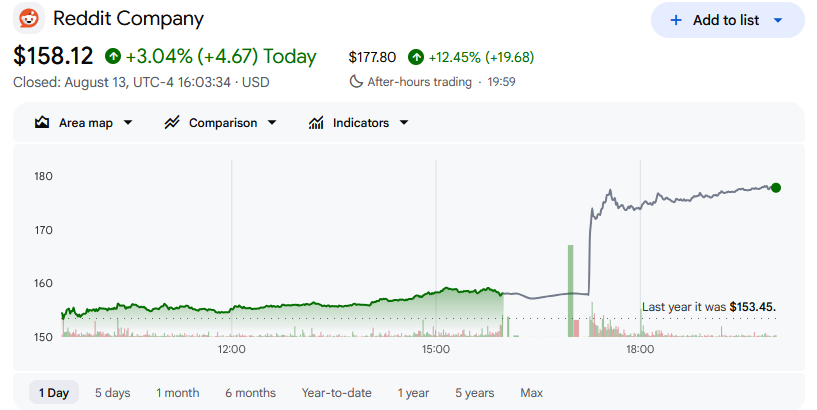Click the +3.04% (+4.67) Today text

point(221,56)
